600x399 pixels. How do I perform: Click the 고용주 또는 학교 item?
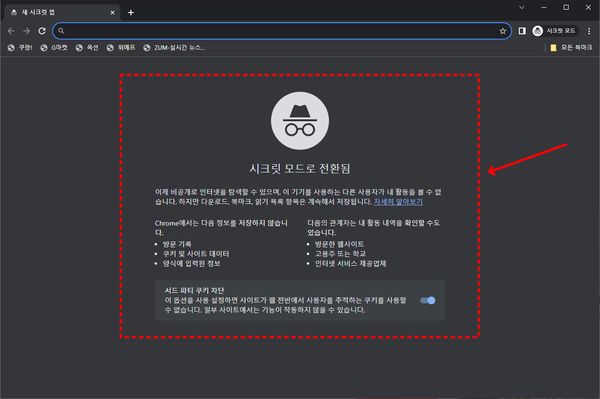click(x=340, y=254)
